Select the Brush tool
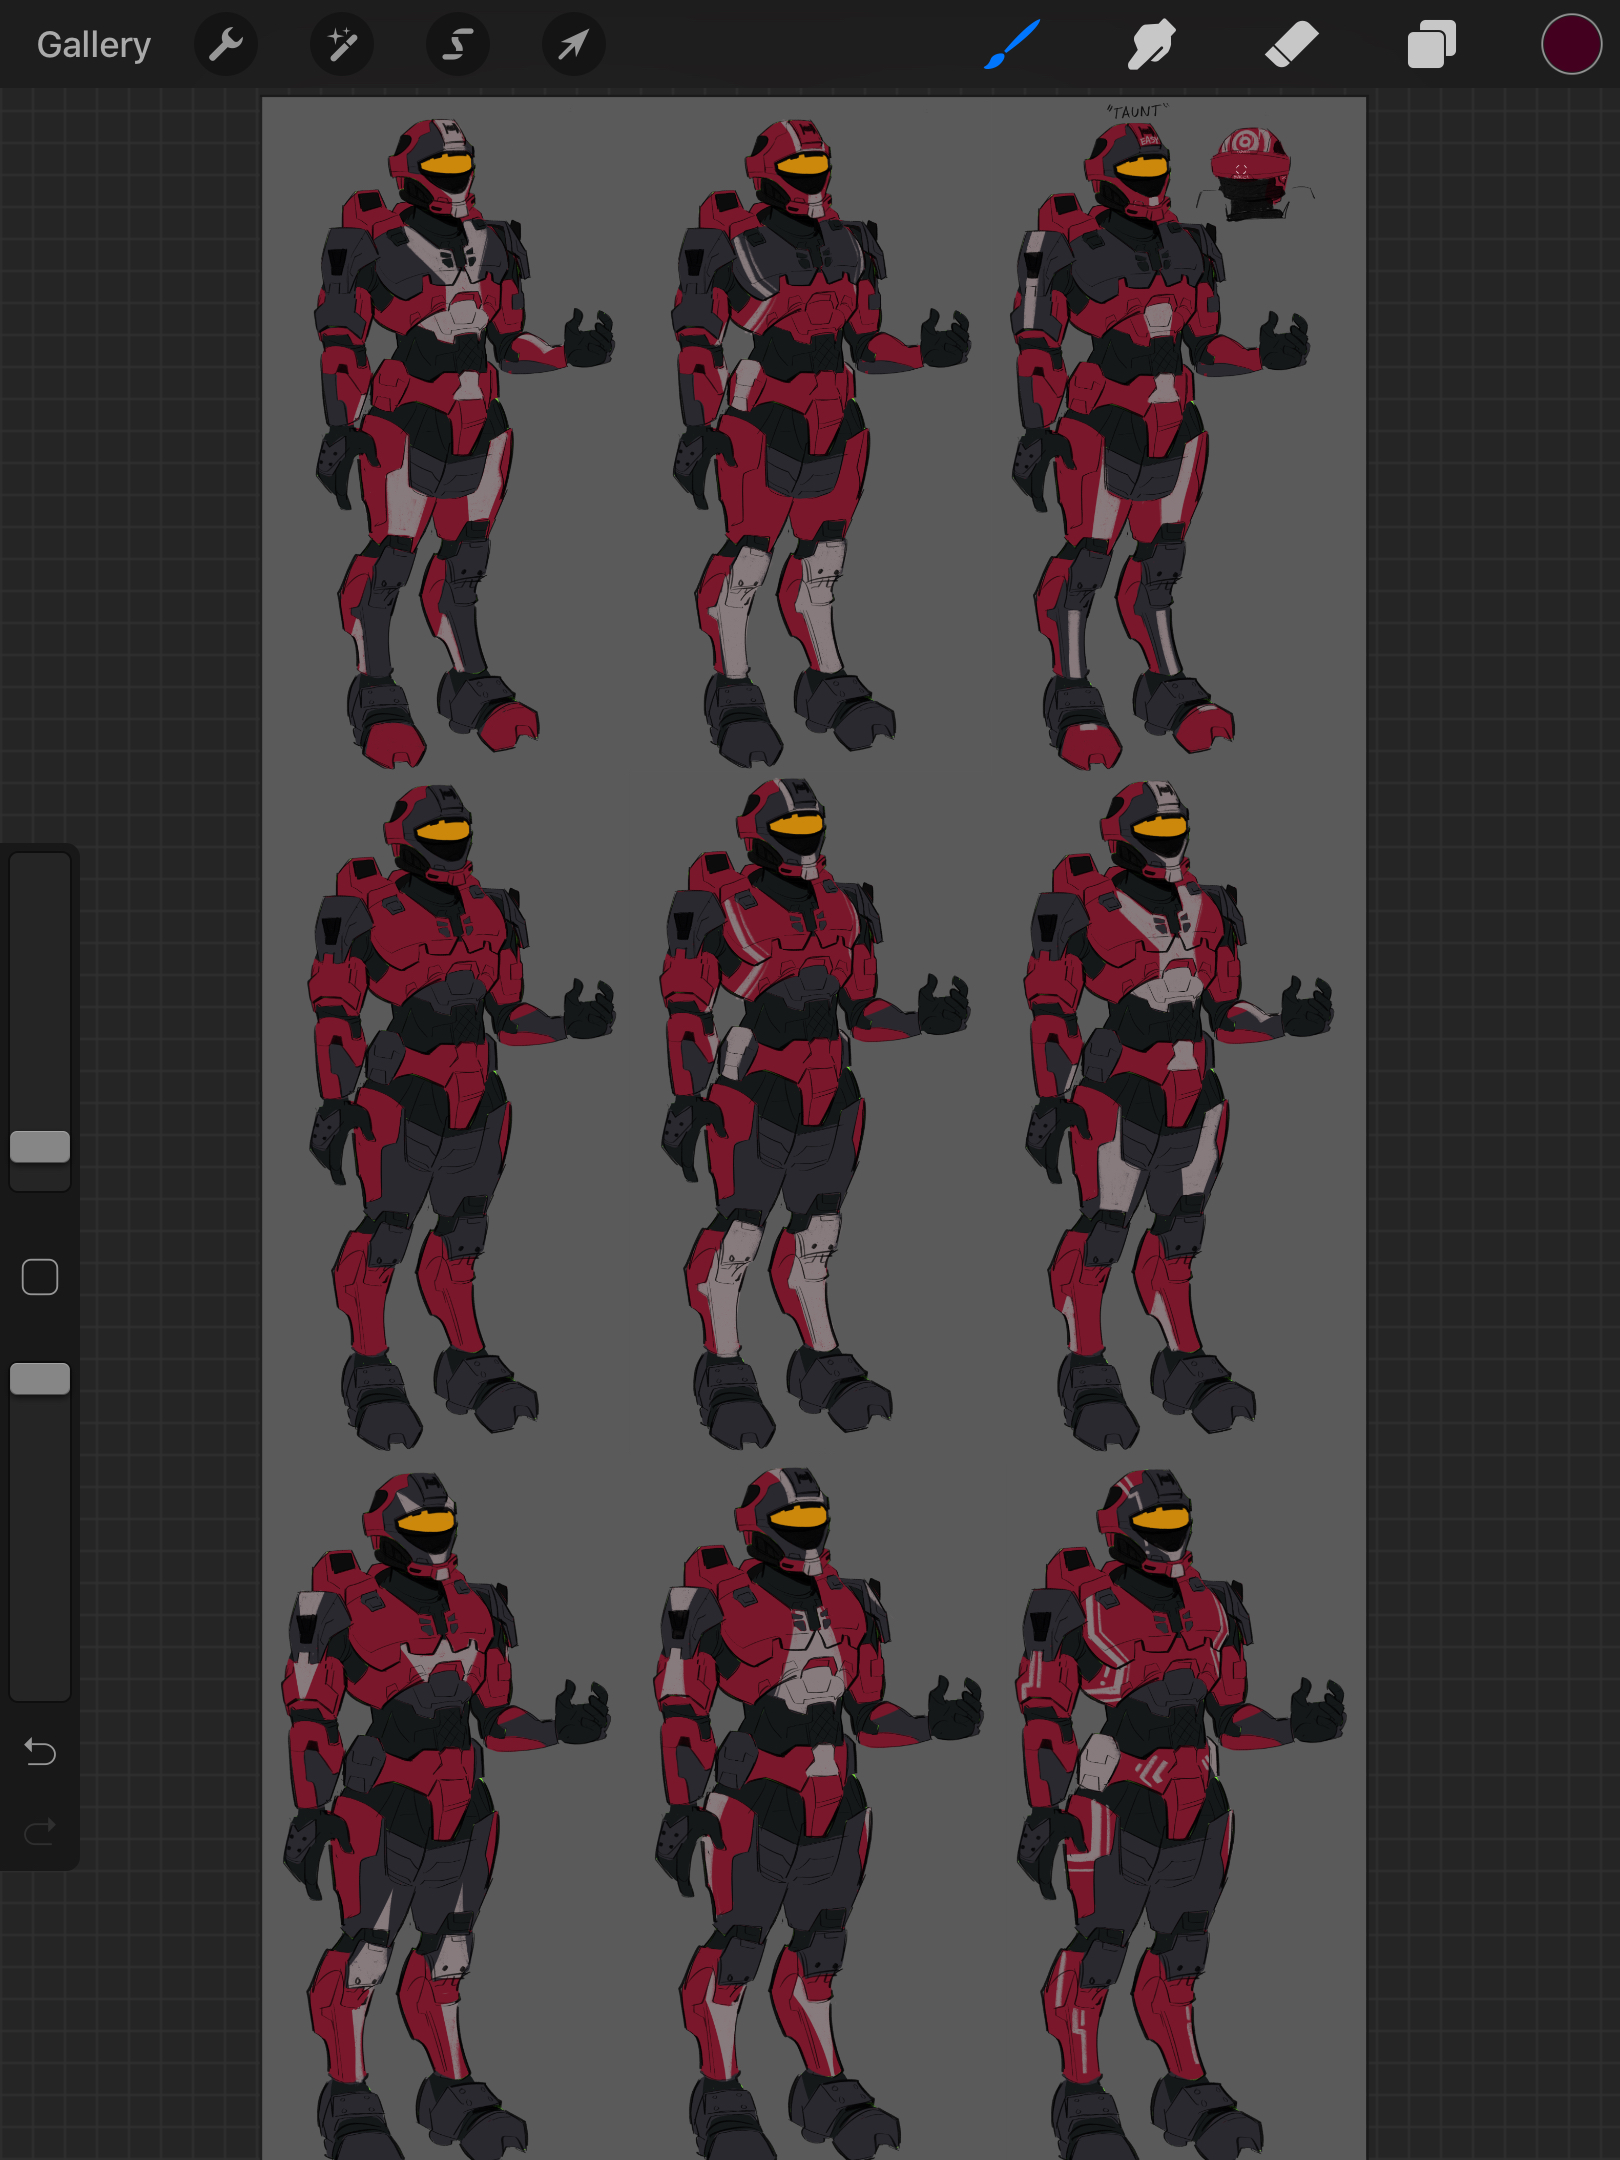 (1012, 45)
